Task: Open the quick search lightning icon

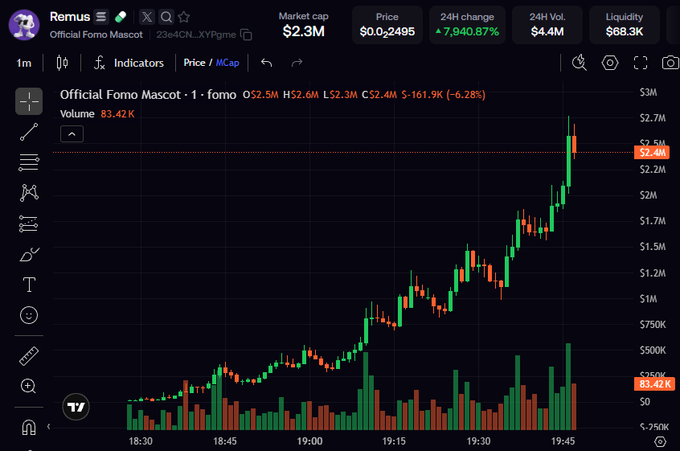Action: coord(579,63)
